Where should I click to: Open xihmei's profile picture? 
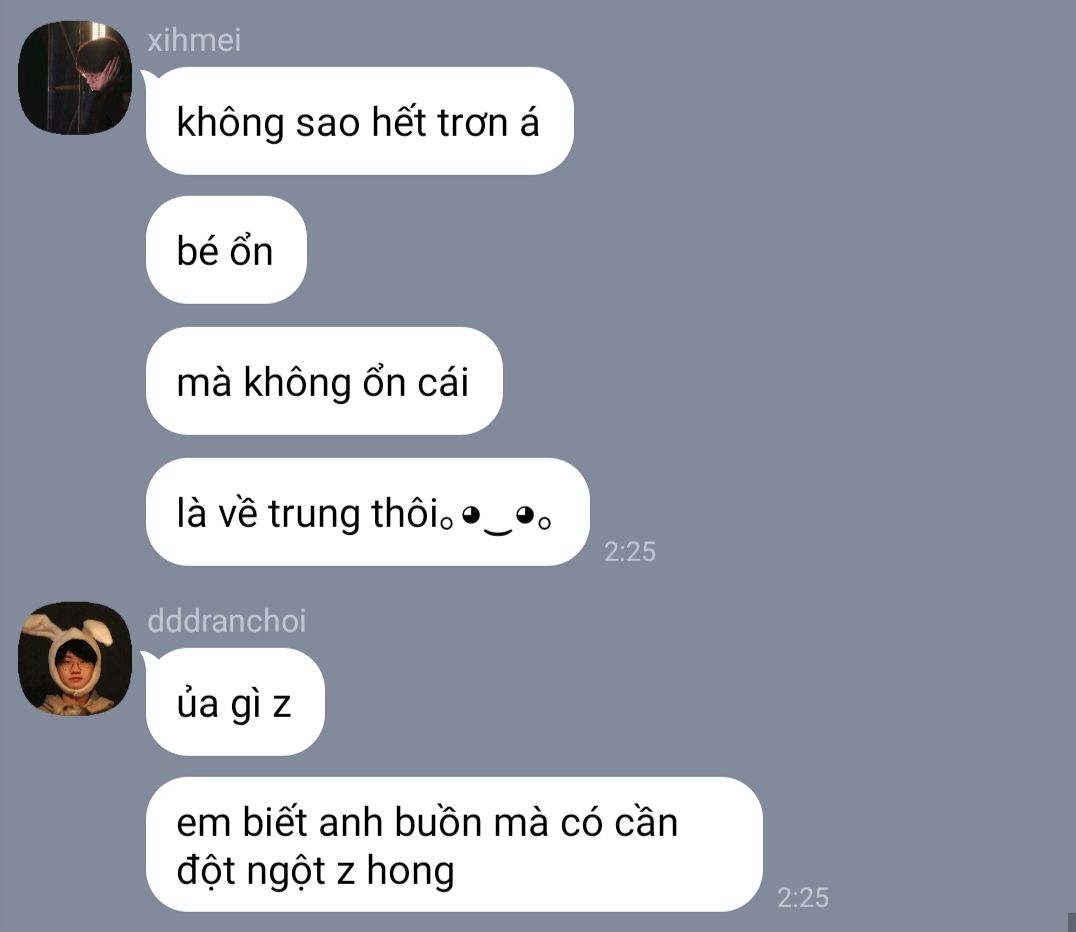coord(75,78)
